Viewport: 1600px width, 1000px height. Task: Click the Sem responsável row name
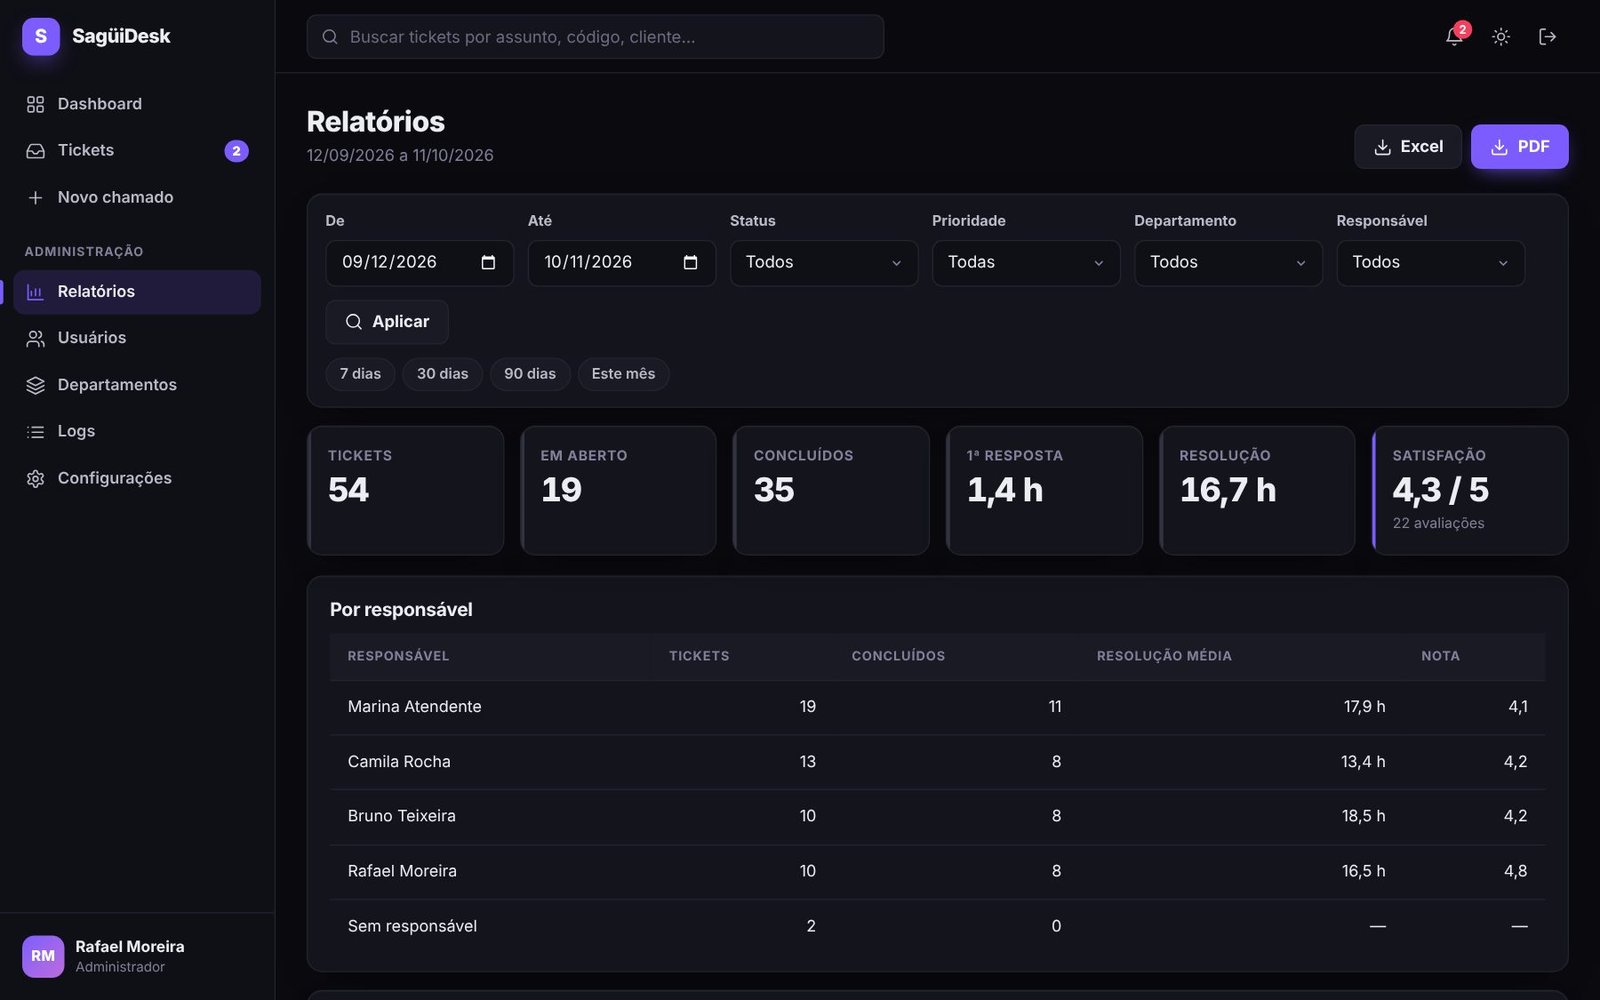click(412, 926)
